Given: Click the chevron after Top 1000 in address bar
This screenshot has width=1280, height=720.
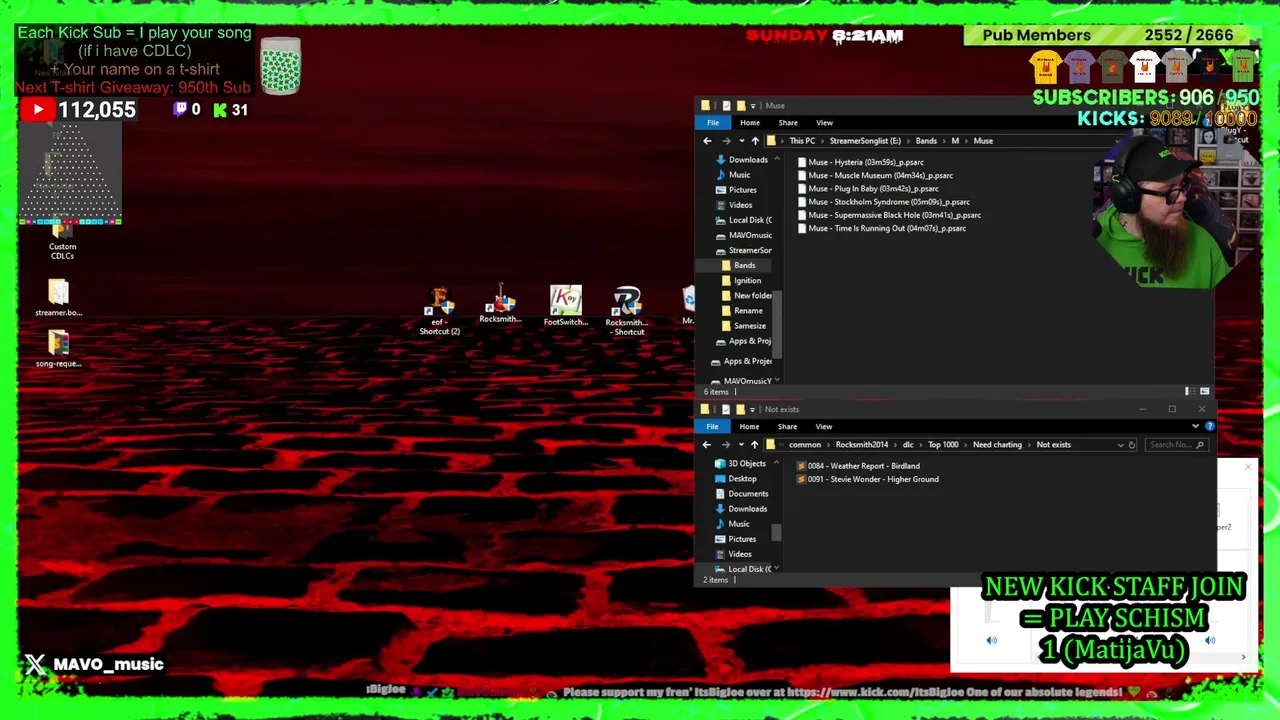Looking at the screenshot, I should point(965,445).
